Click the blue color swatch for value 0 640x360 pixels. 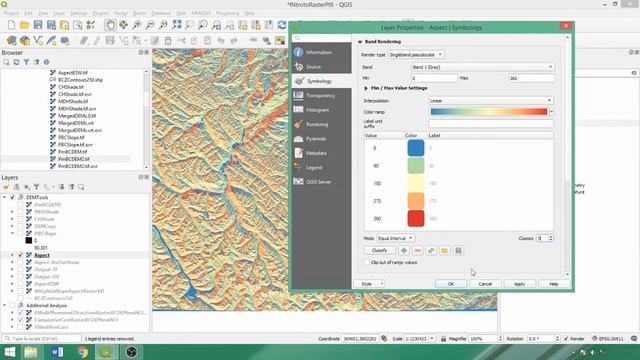(416, 148)
